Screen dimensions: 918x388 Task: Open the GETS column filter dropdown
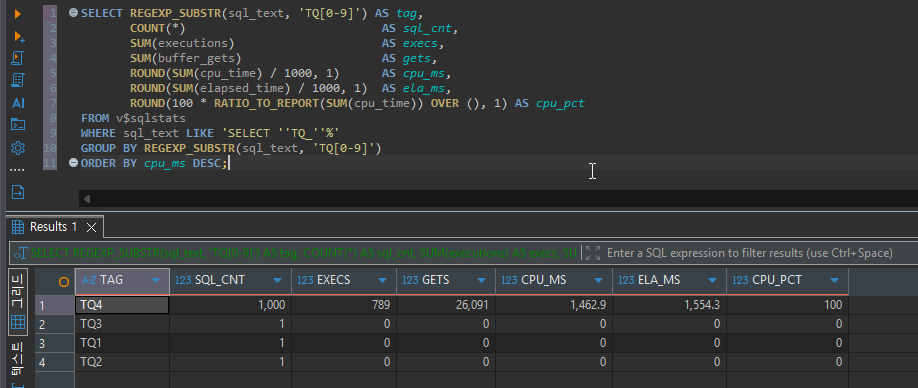click(481, 281)
